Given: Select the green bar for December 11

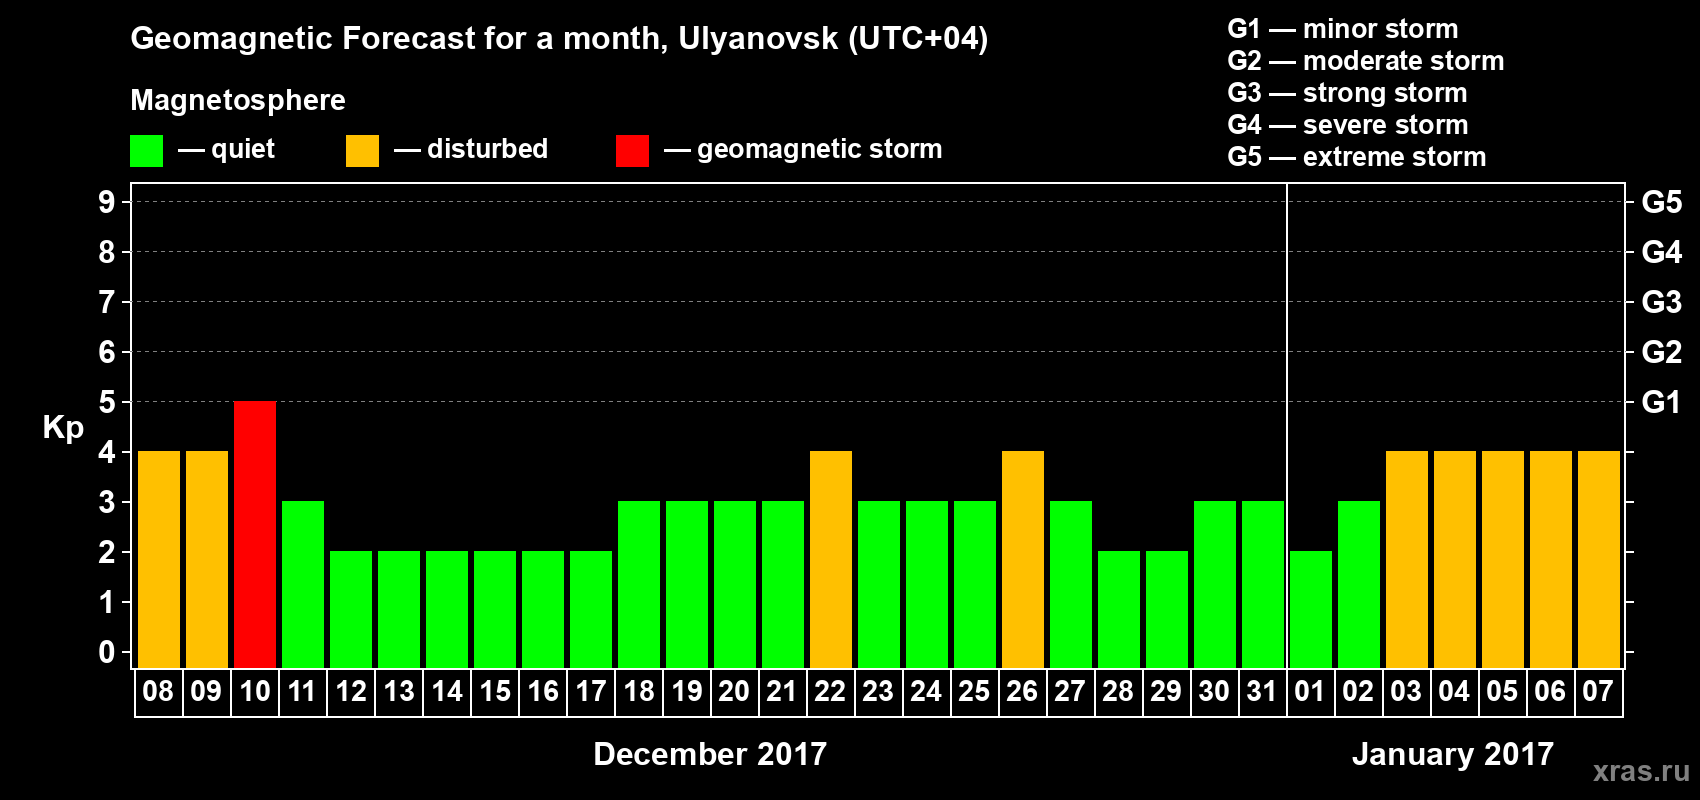Looking at the screenshot, I should coord(303,584).
